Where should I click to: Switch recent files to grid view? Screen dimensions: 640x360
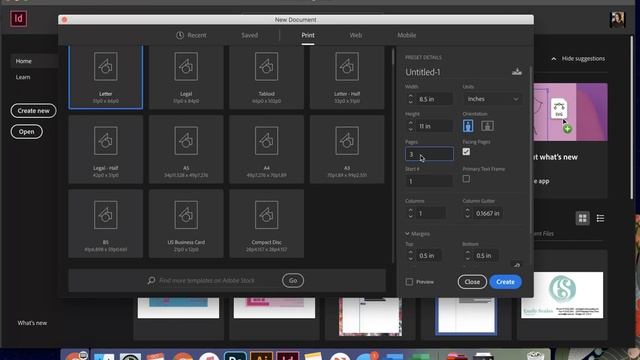click(582, 218)
